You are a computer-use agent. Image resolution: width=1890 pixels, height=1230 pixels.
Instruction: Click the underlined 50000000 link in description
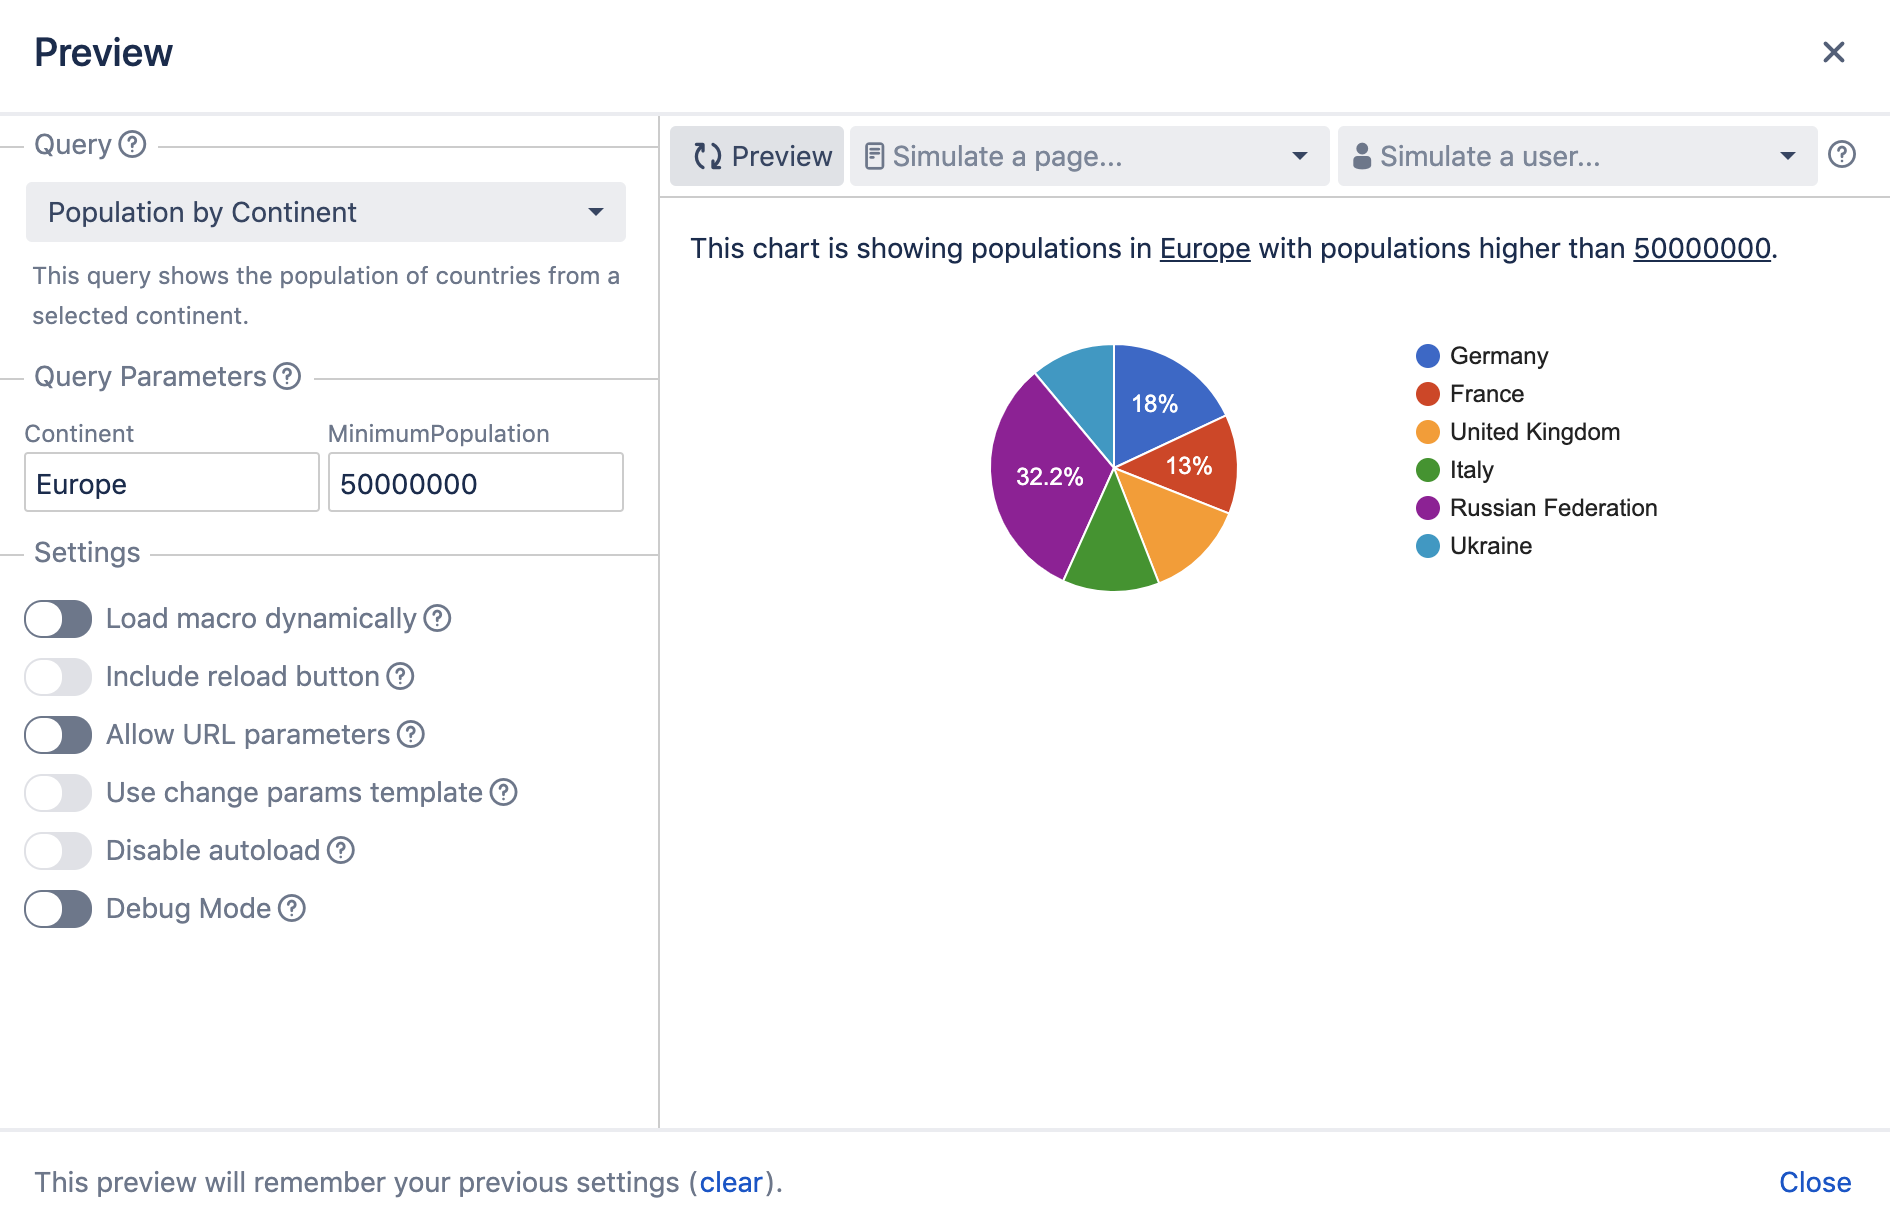(x=1702, y=248)
